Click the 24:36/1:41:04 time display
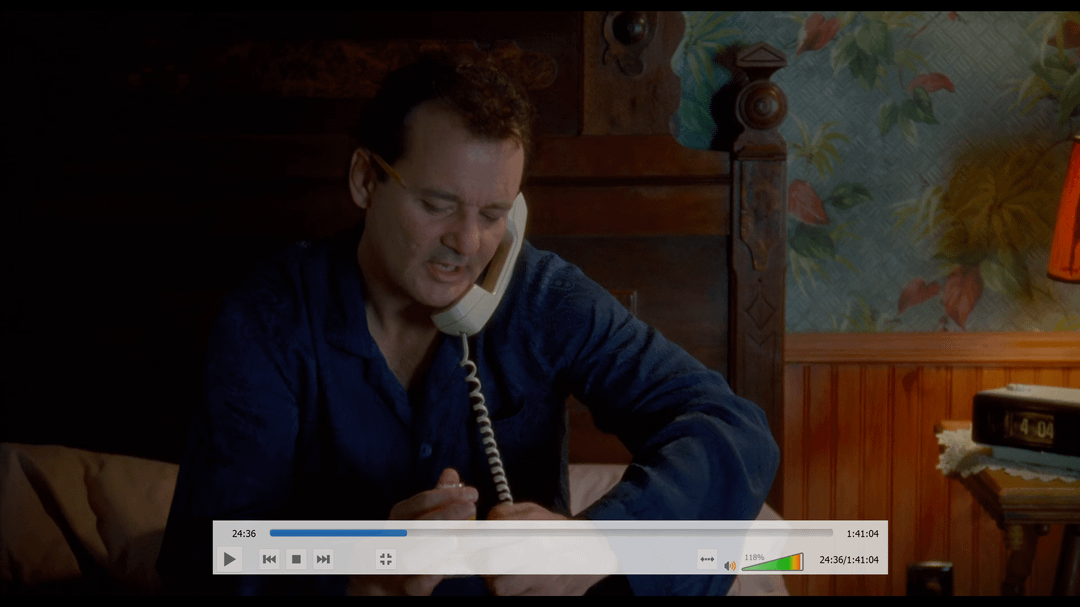 pos(849,559)
